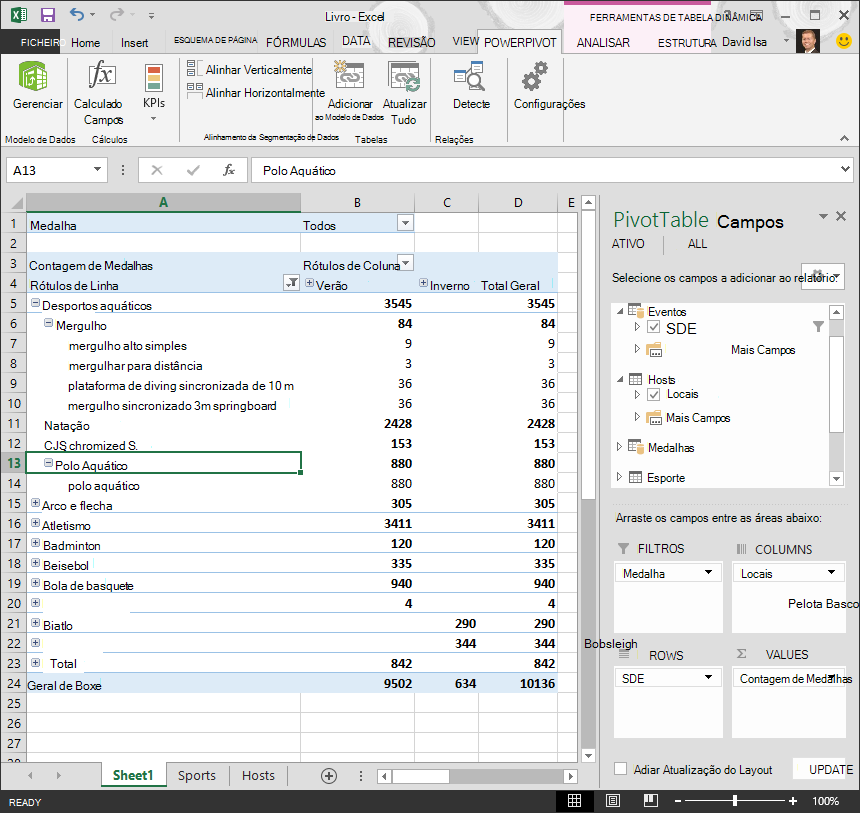Open the Name Box dropdown
The height and width of the screenshot is (813, 860).
coord(97,169)
